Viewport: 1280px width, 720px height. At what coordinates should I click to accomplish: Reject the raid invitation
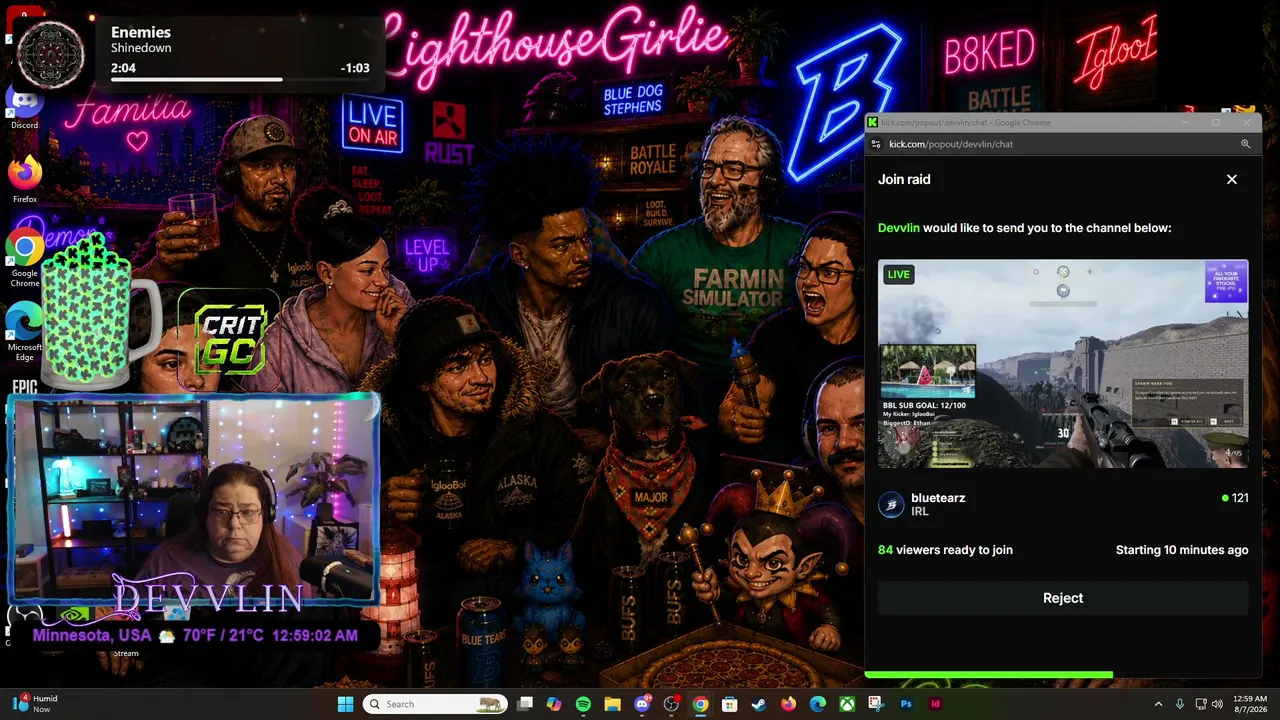1063,598
